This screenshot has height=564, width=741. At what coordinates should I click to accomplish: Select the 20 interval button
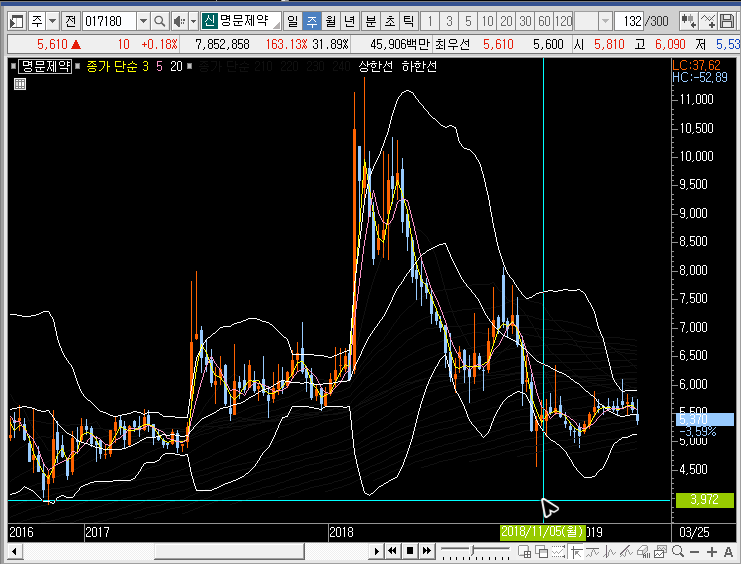pos(506,21)
